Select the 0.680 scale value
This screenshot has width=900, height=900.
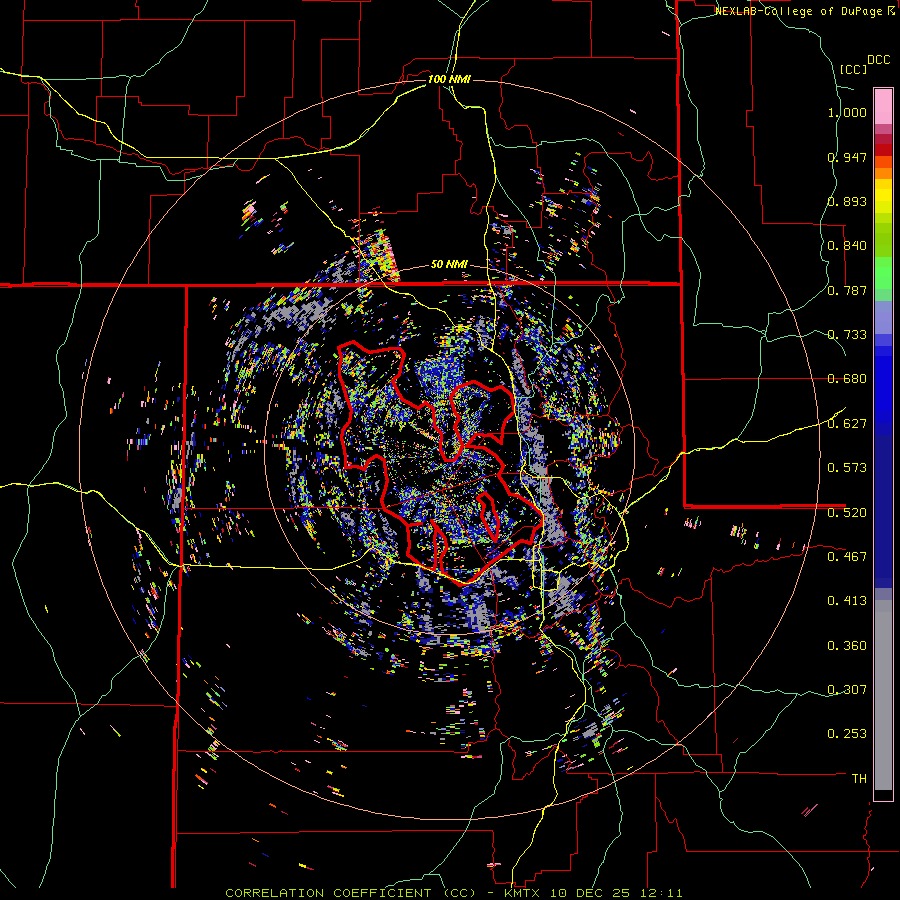click(847, 379)
